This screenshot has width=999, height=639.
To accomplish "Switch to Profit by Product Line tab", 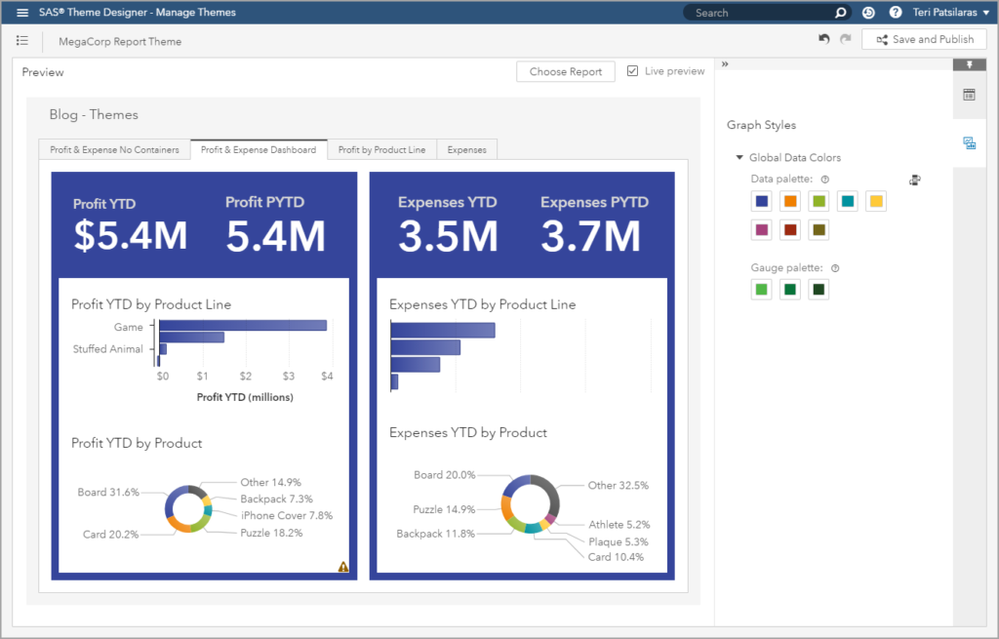I will (x=381, y=150).
